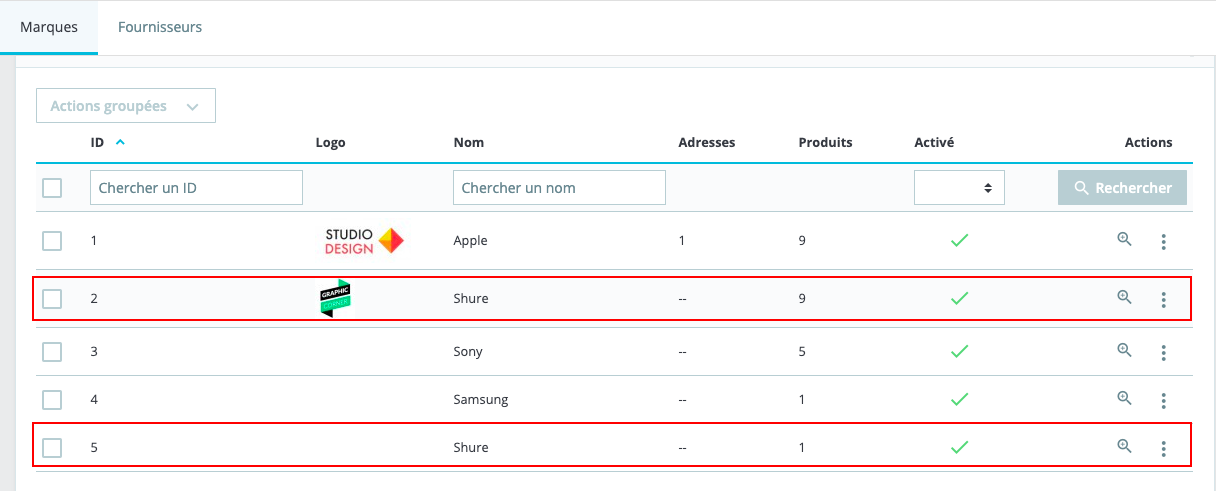Viewport: 1216px width, 491px height.
Task: Open Actions groupées dropdown
Action: click(x=126, y=106)
